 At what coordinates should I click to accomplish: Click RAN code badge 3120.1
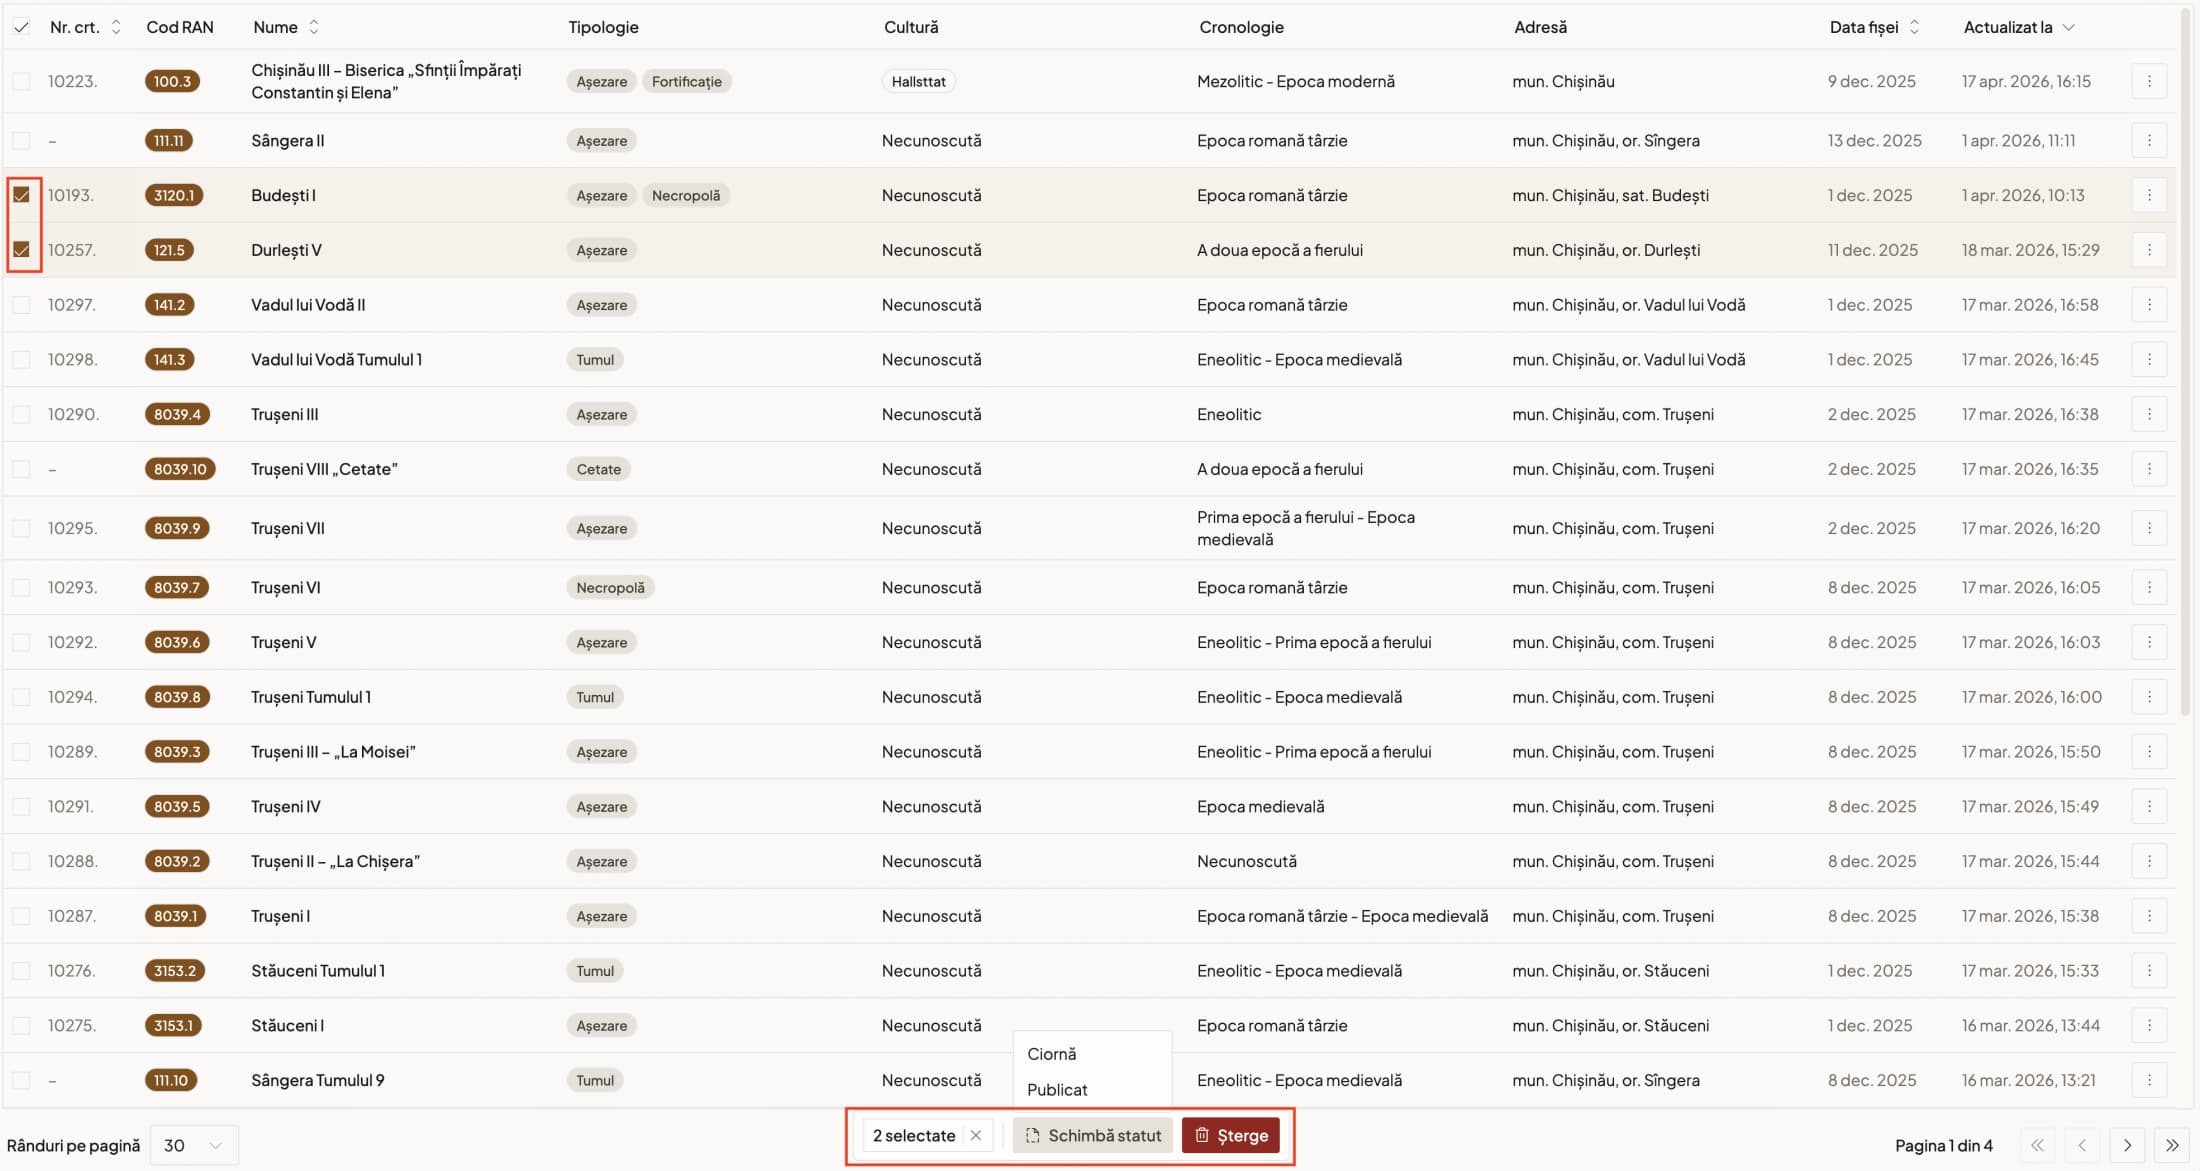click(174, 195)
